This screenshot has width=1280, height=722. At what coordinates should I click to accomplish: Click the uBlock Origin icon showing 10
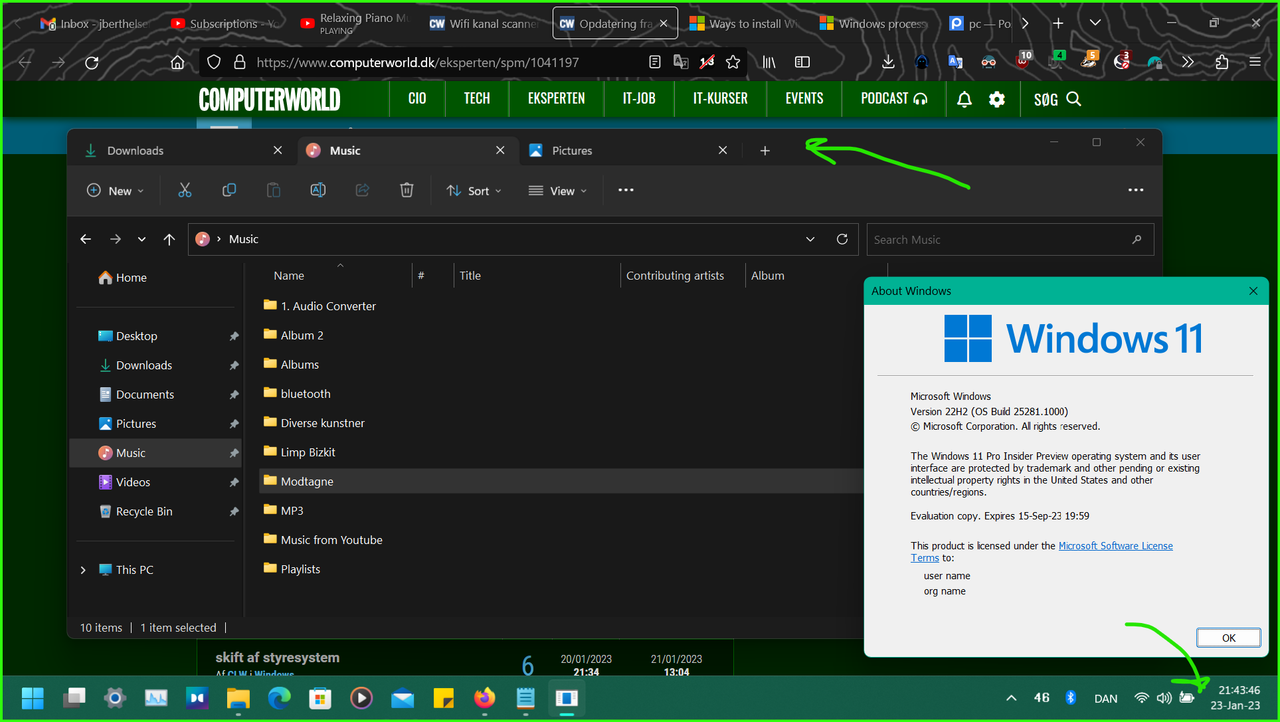point(1023,61)
